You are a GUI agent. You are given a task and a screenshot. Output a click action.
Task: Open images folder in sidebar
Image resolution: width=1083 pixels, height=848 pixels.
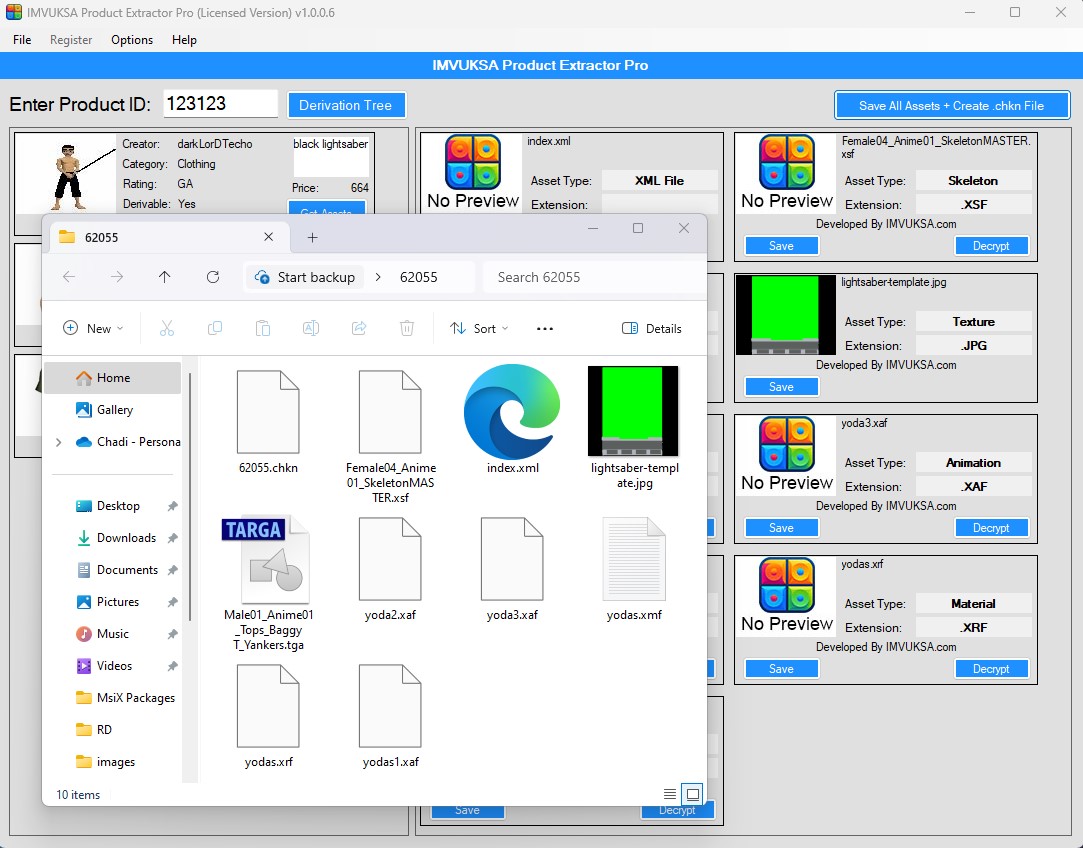[113, 762]
